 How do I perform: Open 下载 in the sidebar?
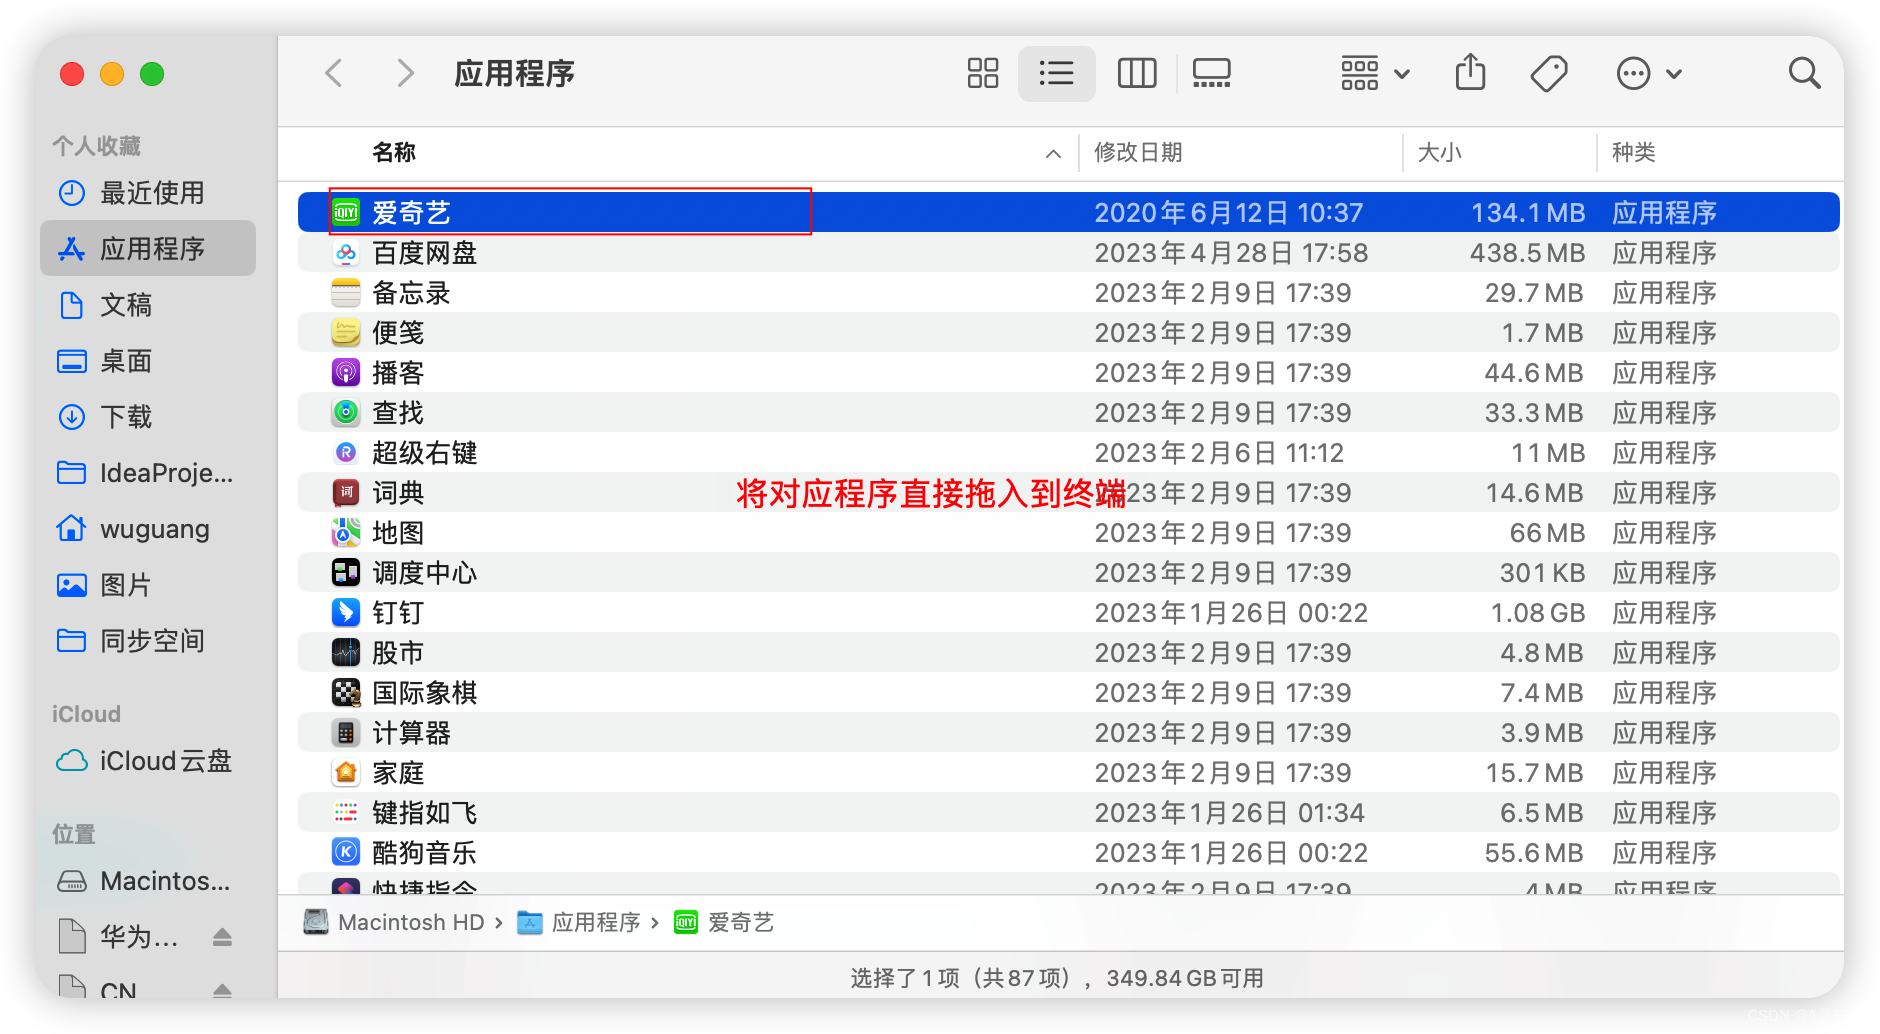148,417
